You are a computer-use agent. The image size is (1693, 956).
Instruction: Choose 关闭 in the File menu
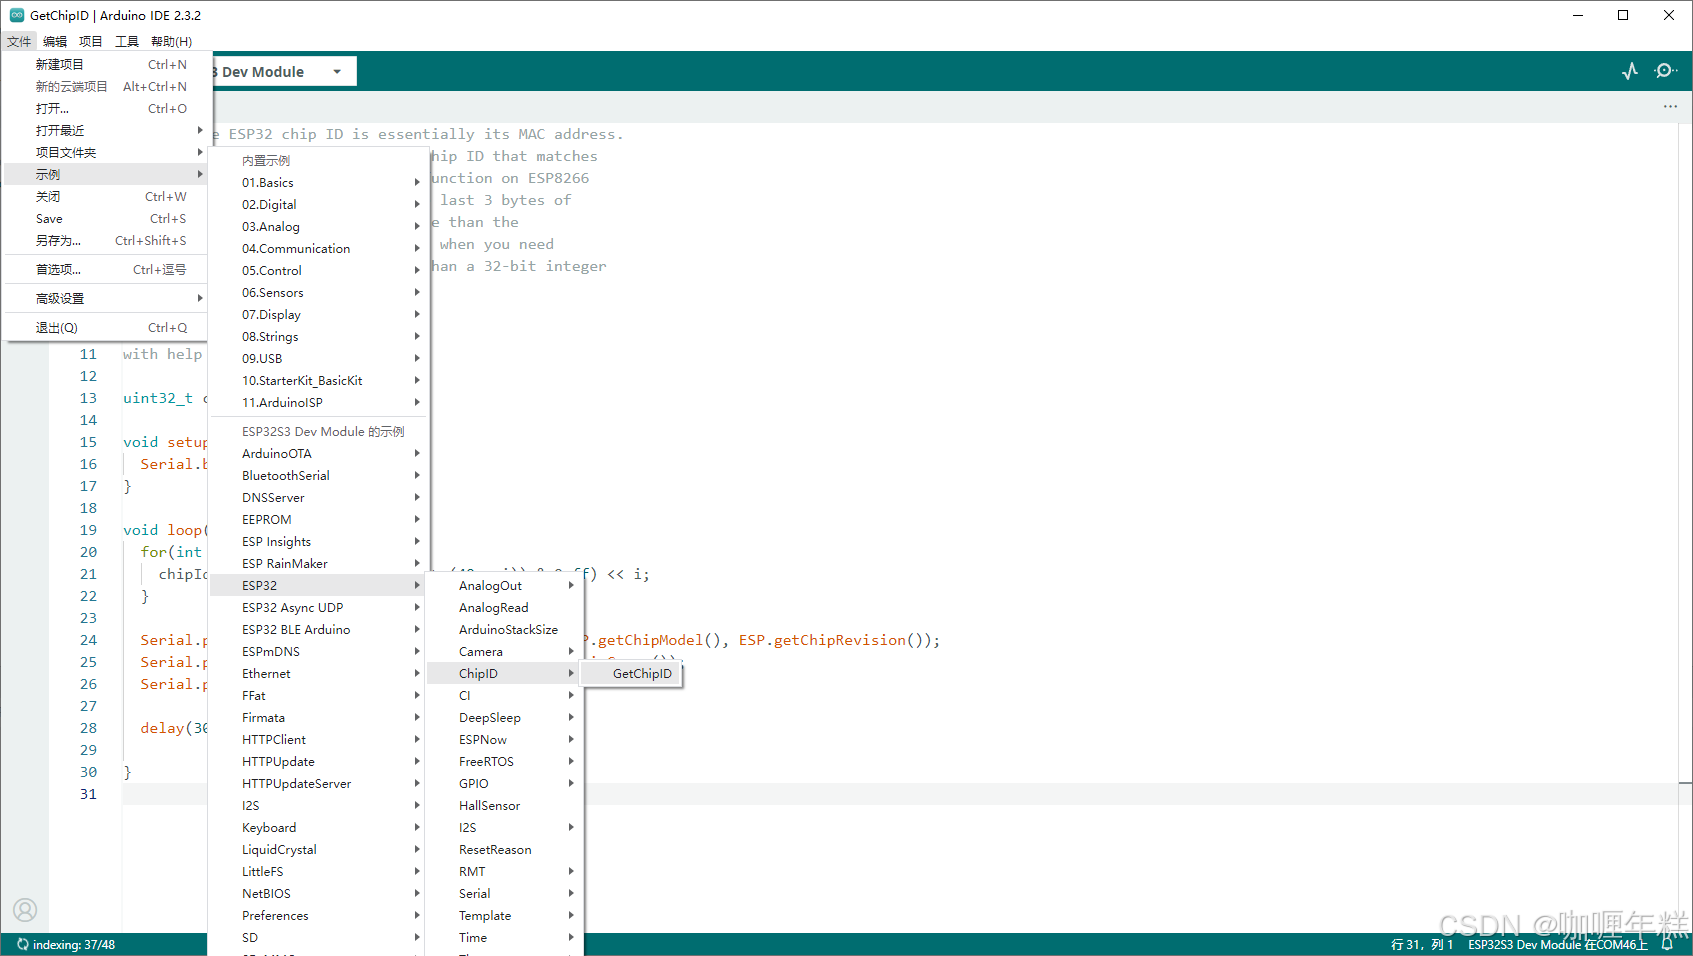(106, 196)
